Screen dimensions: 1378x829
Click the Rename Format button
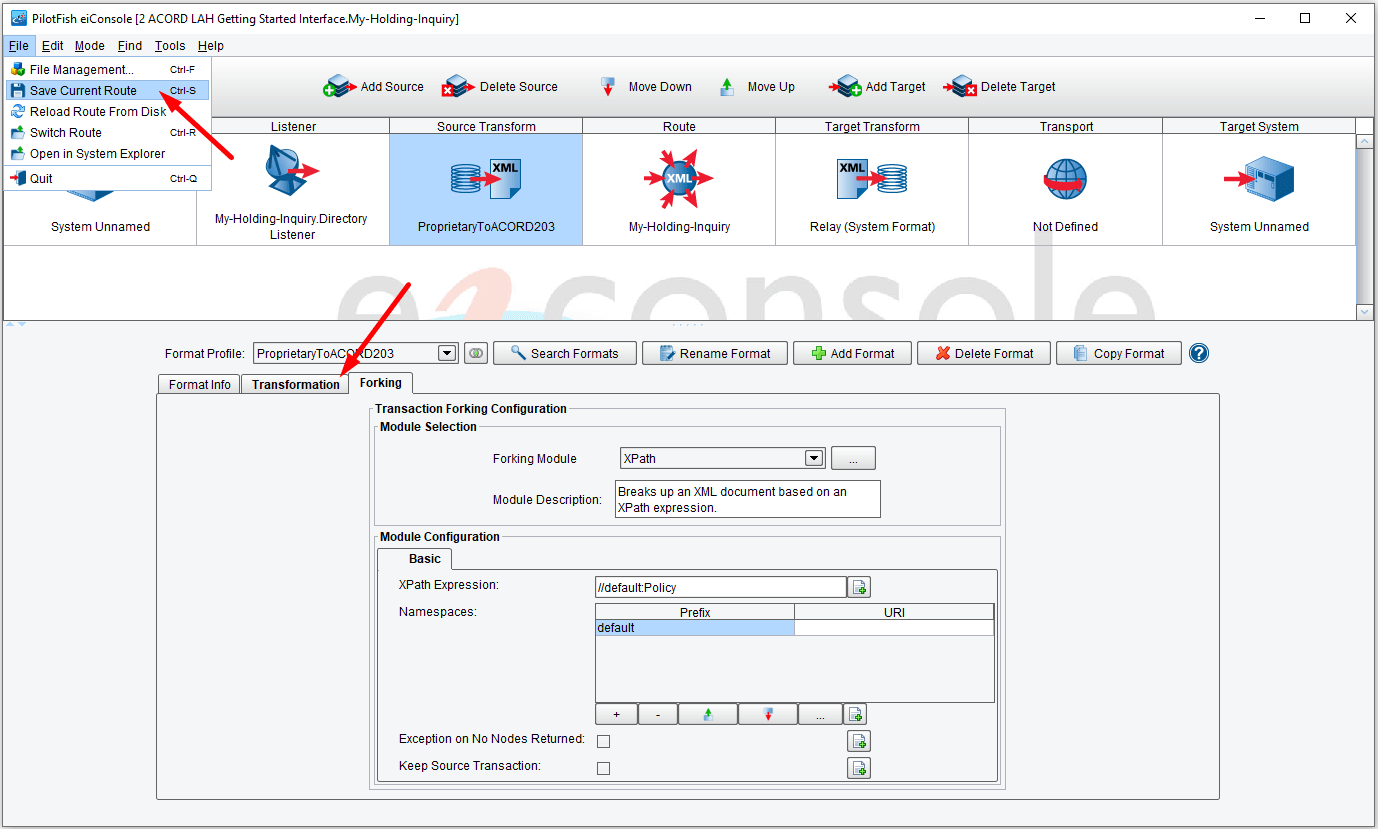(714, 353)
